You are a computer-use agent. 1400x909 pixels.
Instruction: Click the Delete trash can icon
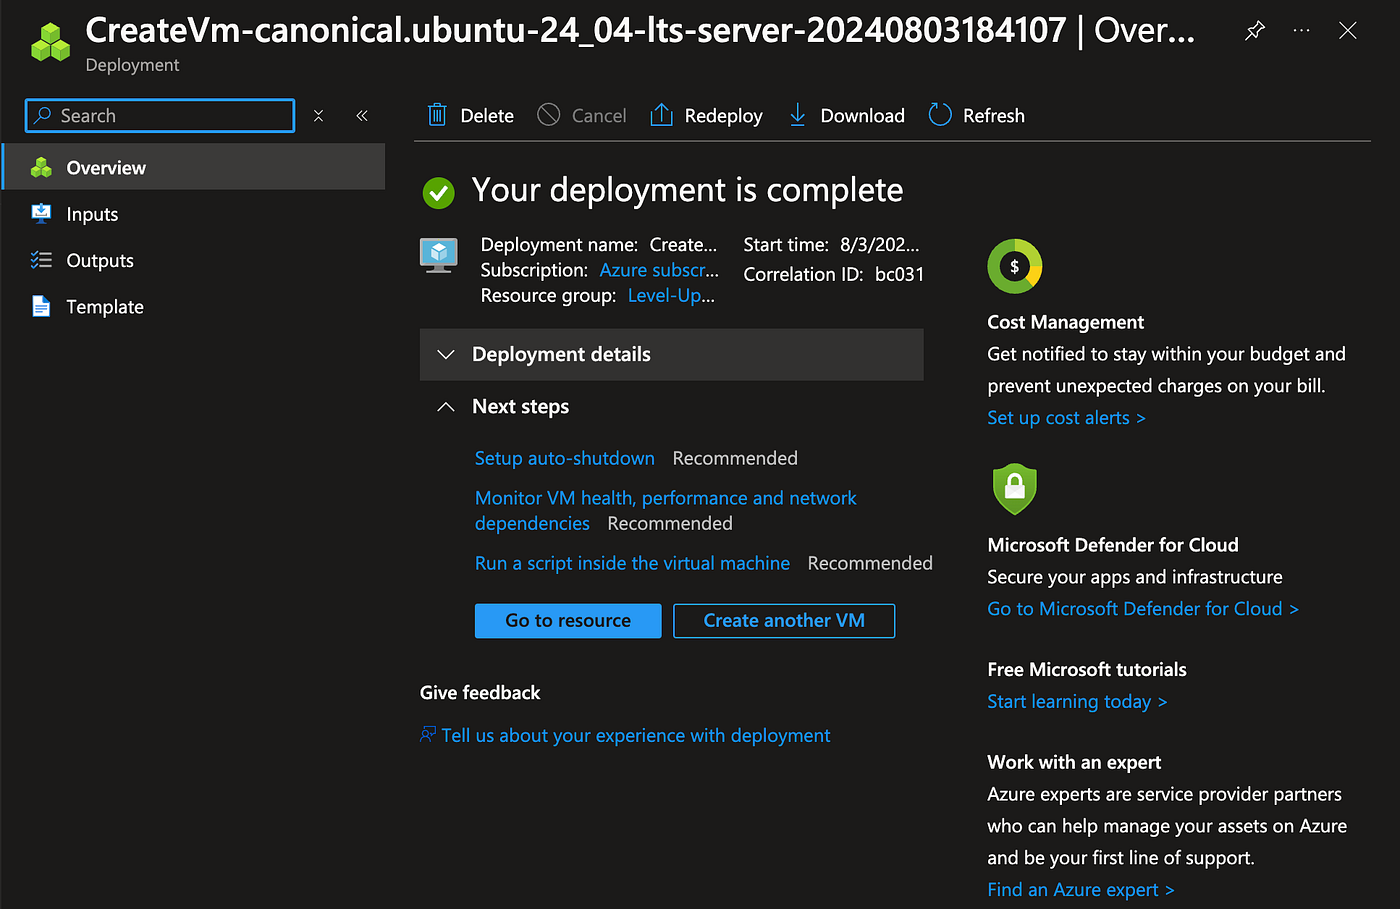click(437, 115)
